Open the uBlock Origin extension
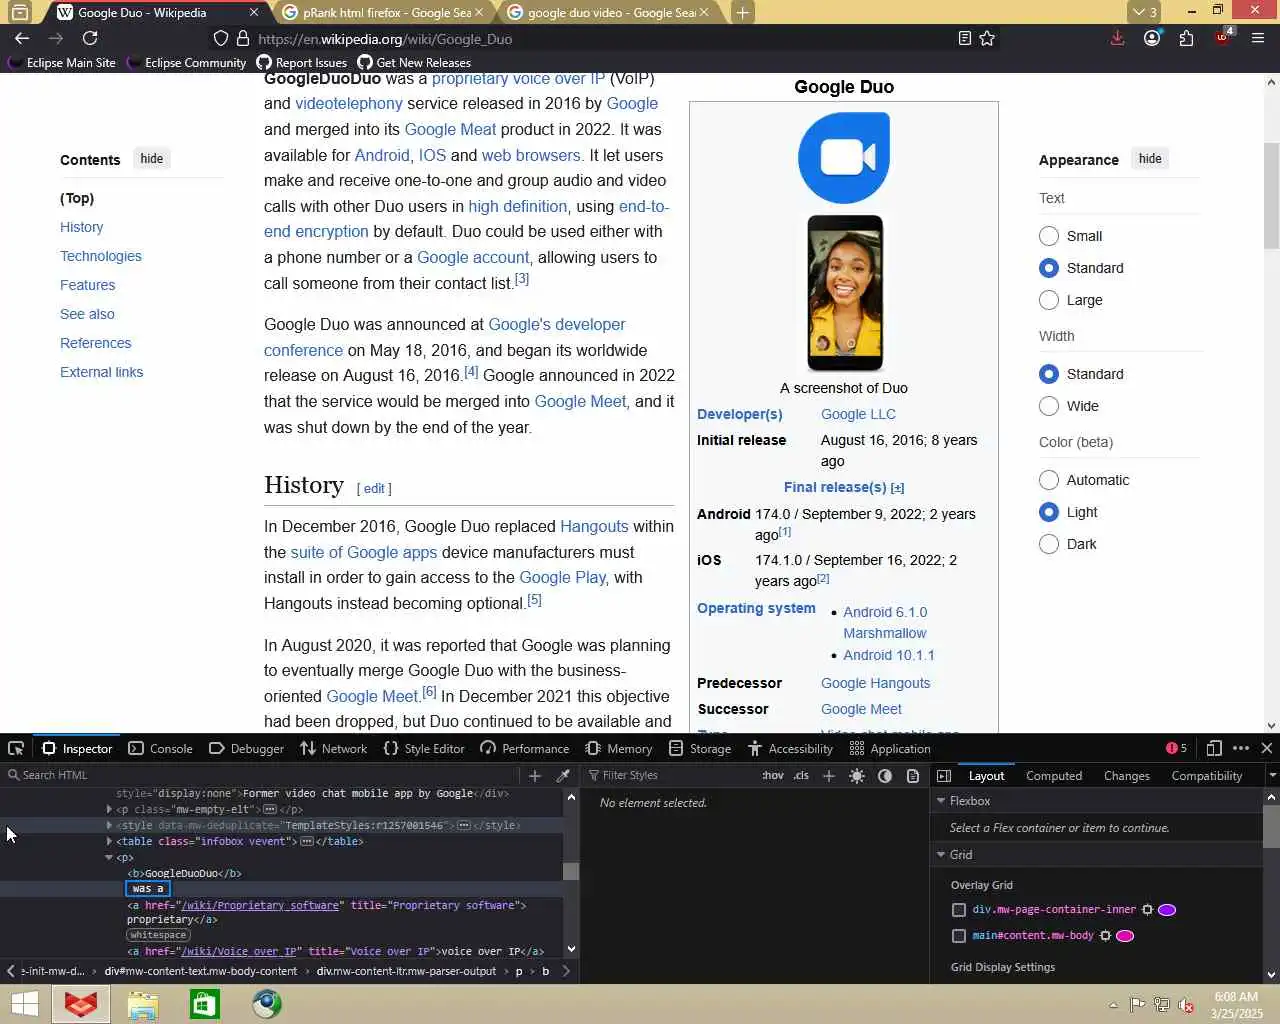This screenshot has width=1280, height=1024. [x=1223, y=38]
